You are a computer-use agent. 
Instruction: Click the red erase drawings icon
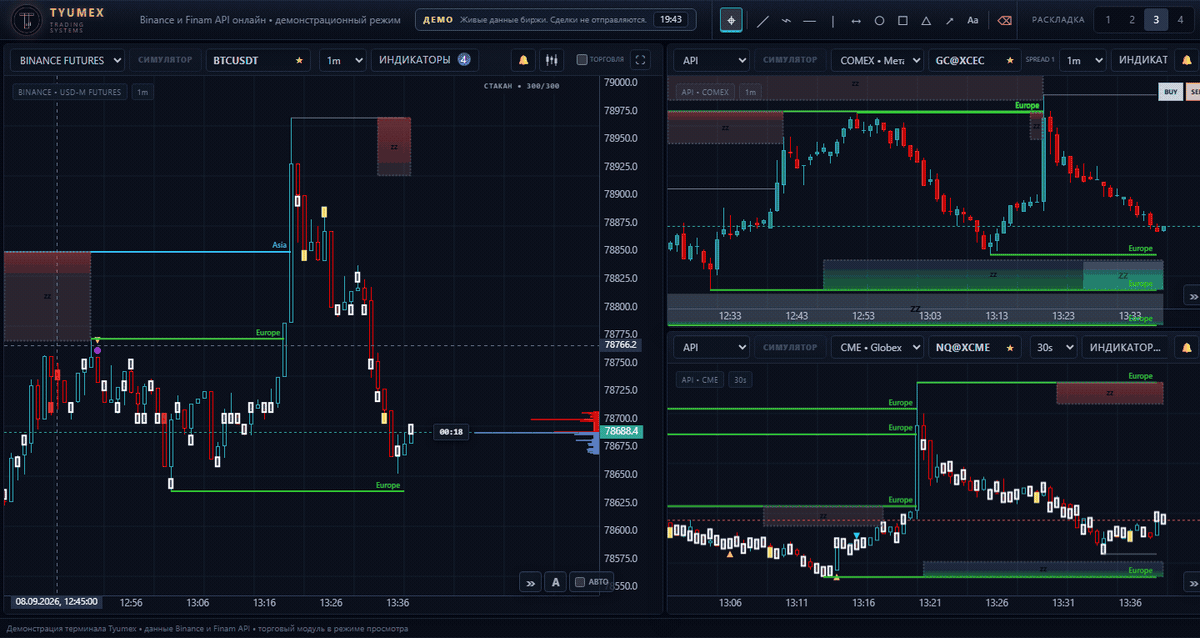click(1004, 20)
